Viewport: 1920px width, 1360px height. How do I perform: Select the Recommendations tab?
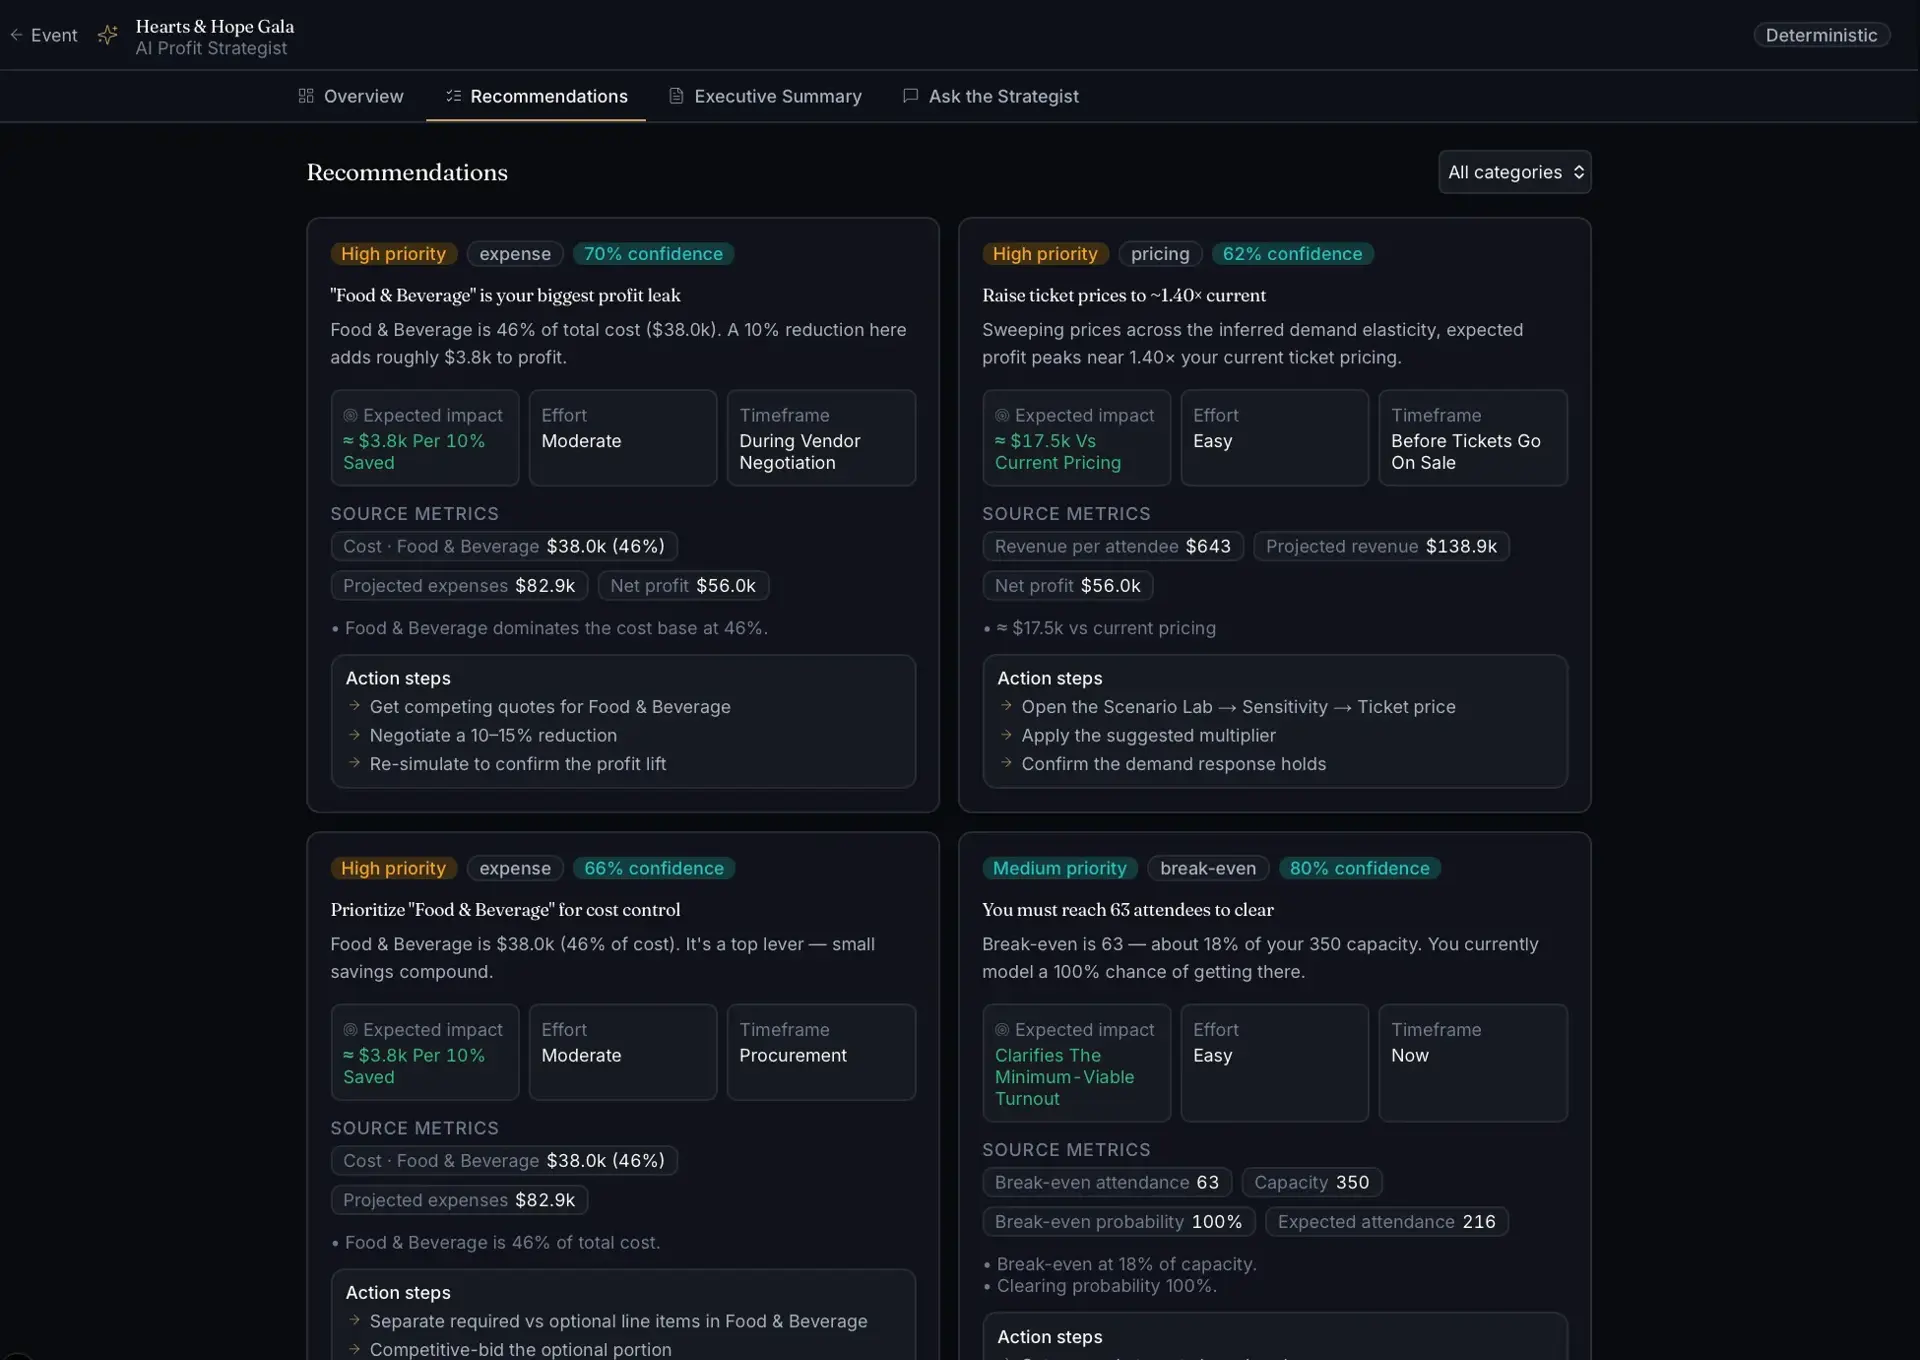pyautogui.click(x=536, y=96)
